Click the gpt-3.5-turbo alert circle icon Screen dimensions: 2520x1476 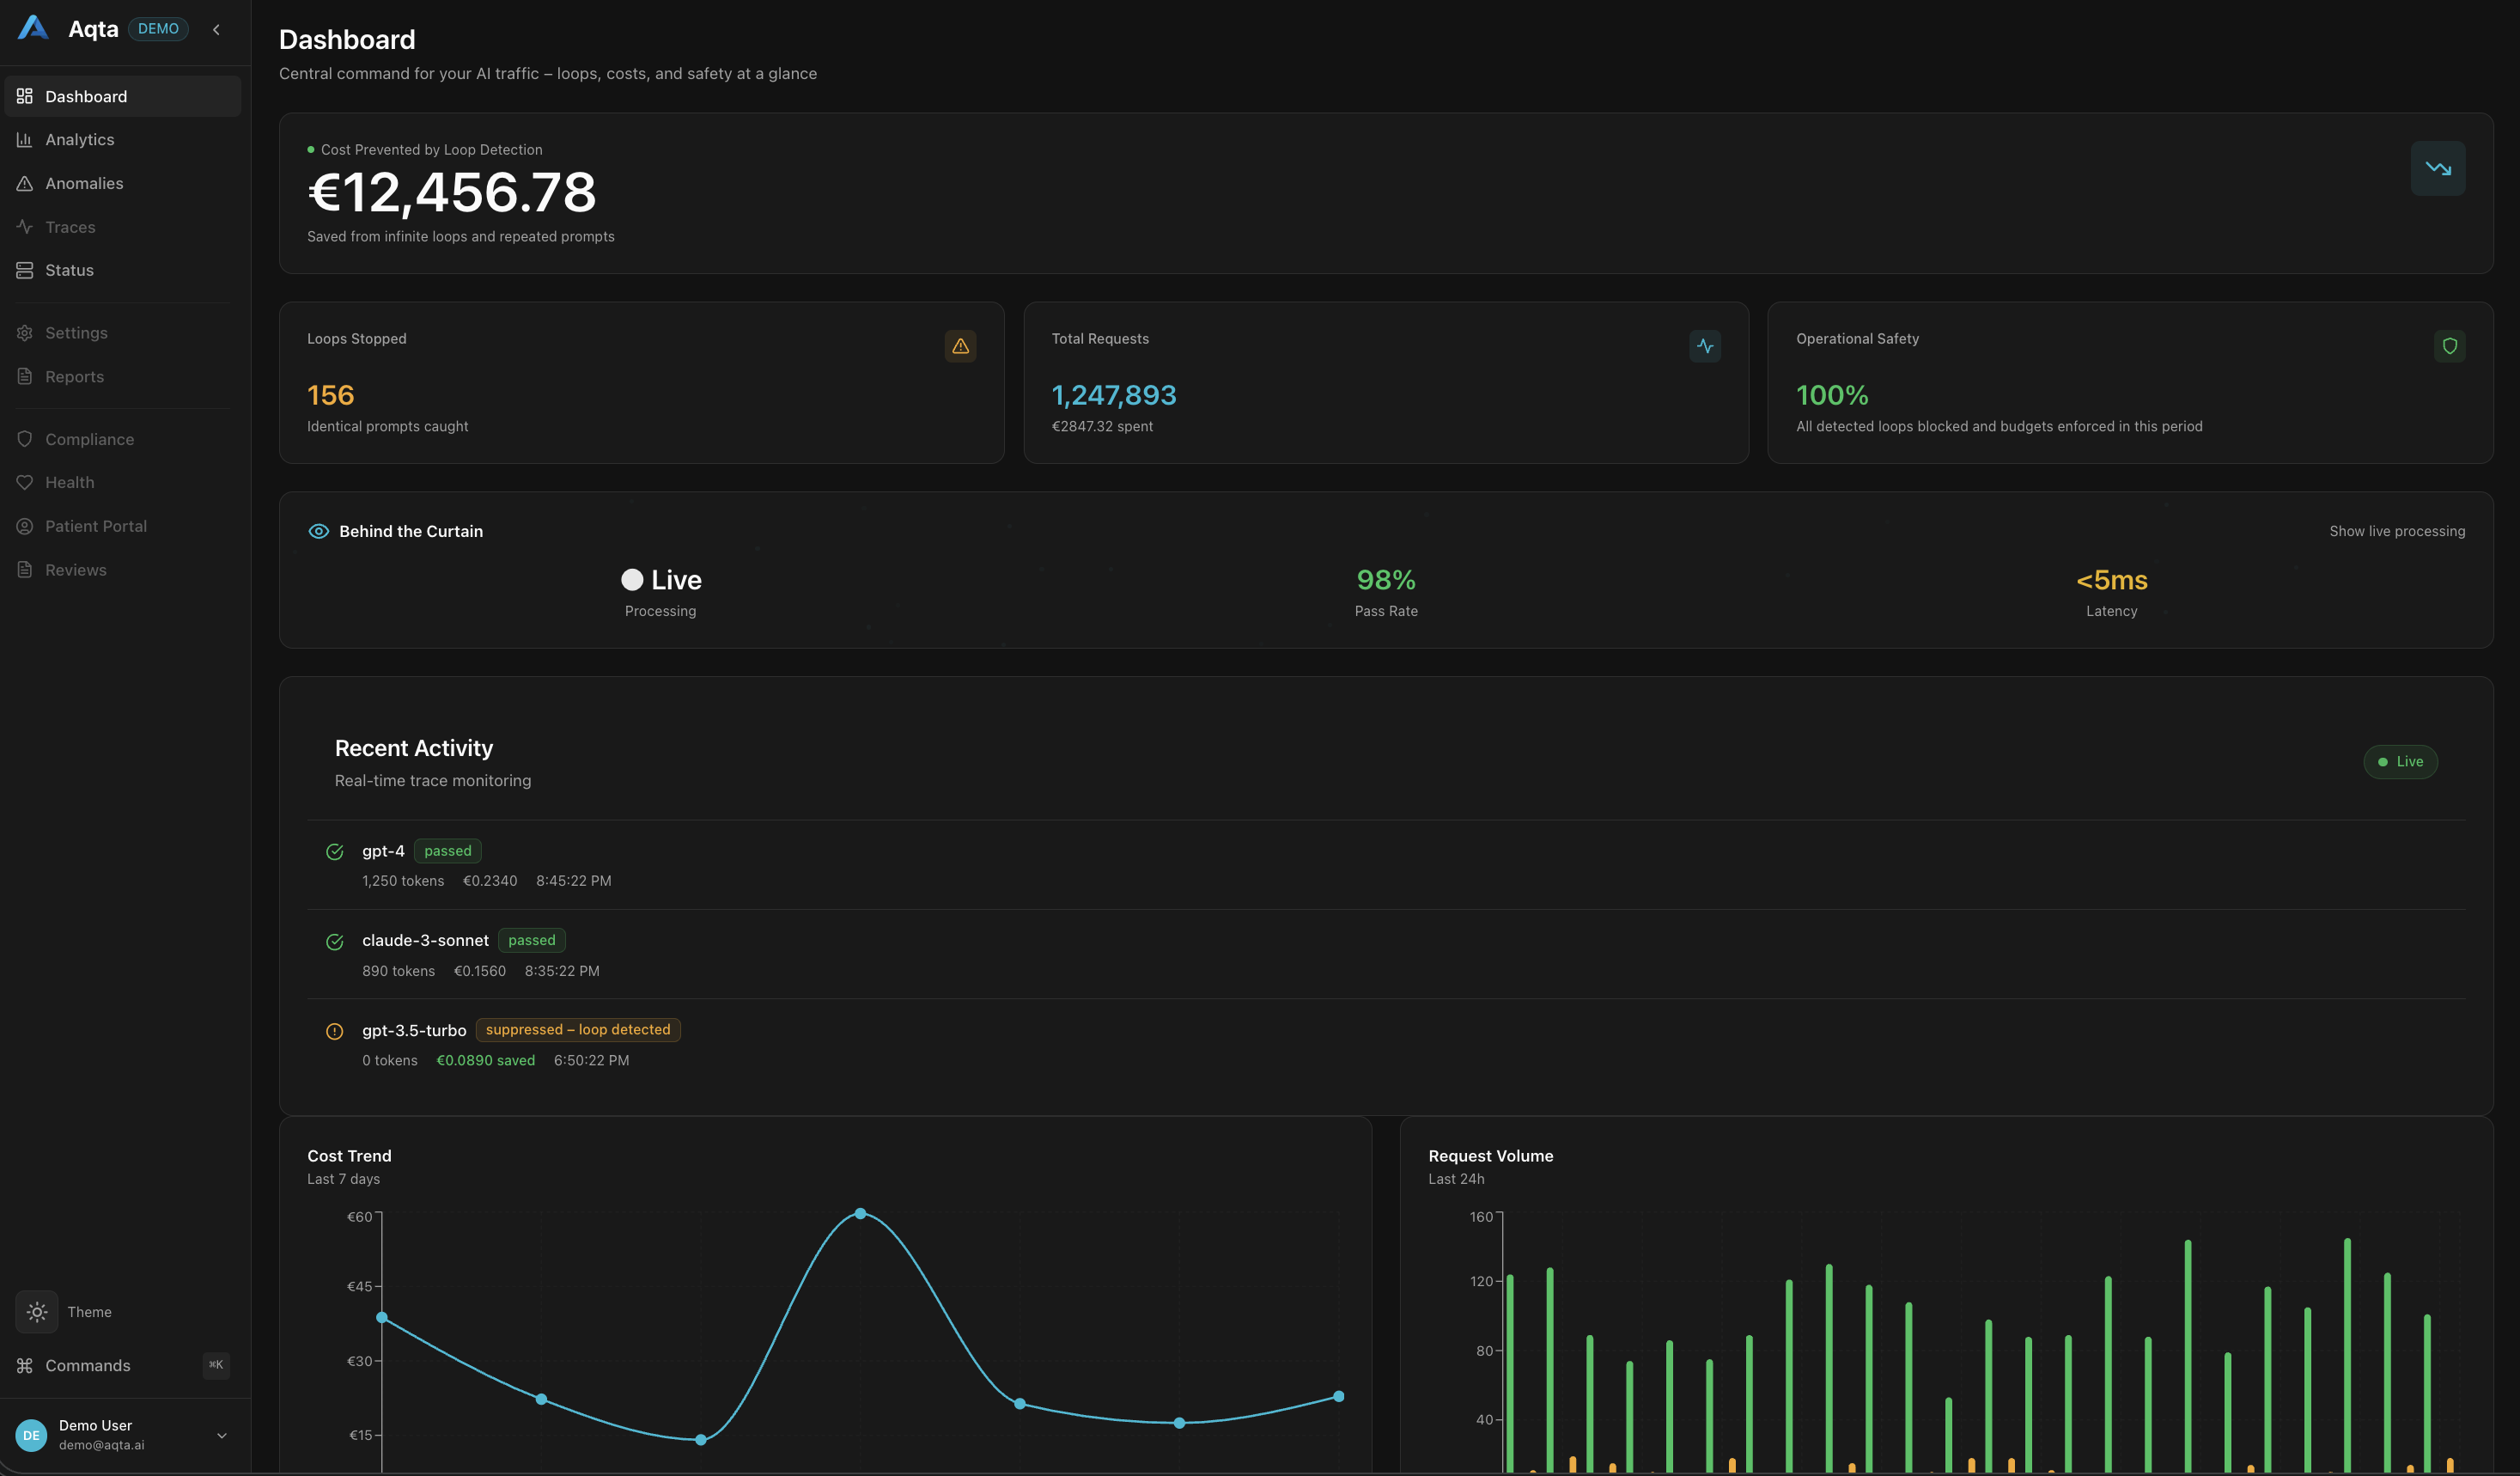[334, 1031]
